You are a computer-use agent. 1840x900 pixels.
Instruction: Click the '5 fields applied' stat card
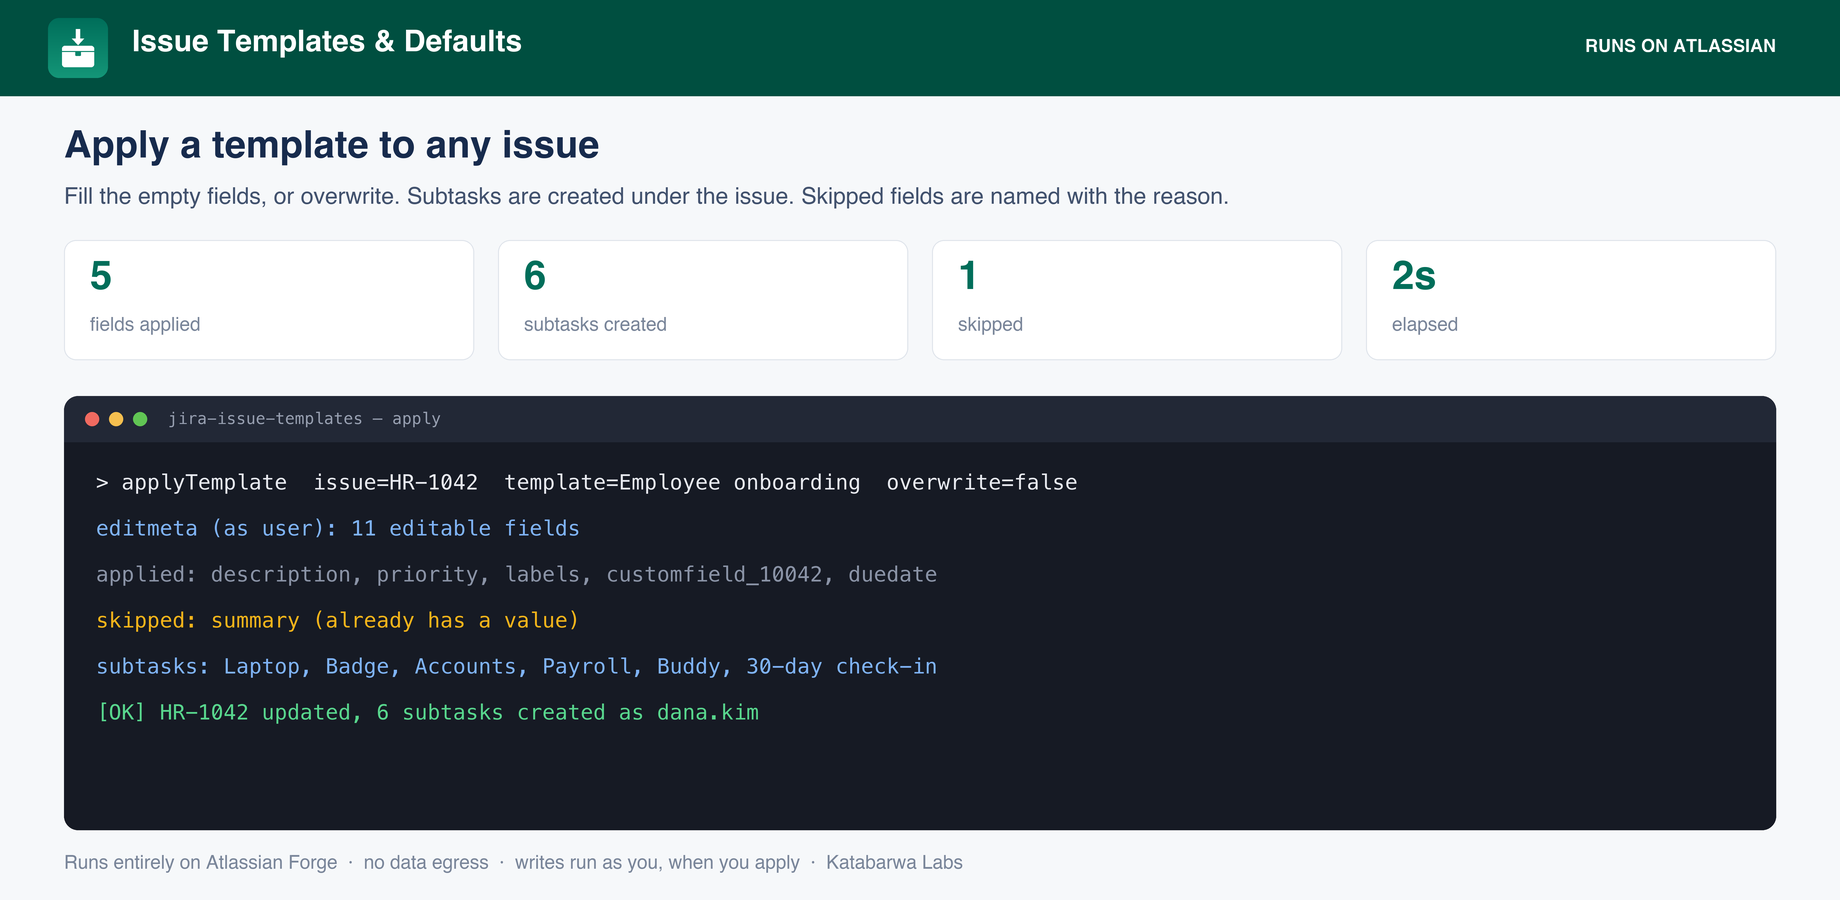click(269, 300)
